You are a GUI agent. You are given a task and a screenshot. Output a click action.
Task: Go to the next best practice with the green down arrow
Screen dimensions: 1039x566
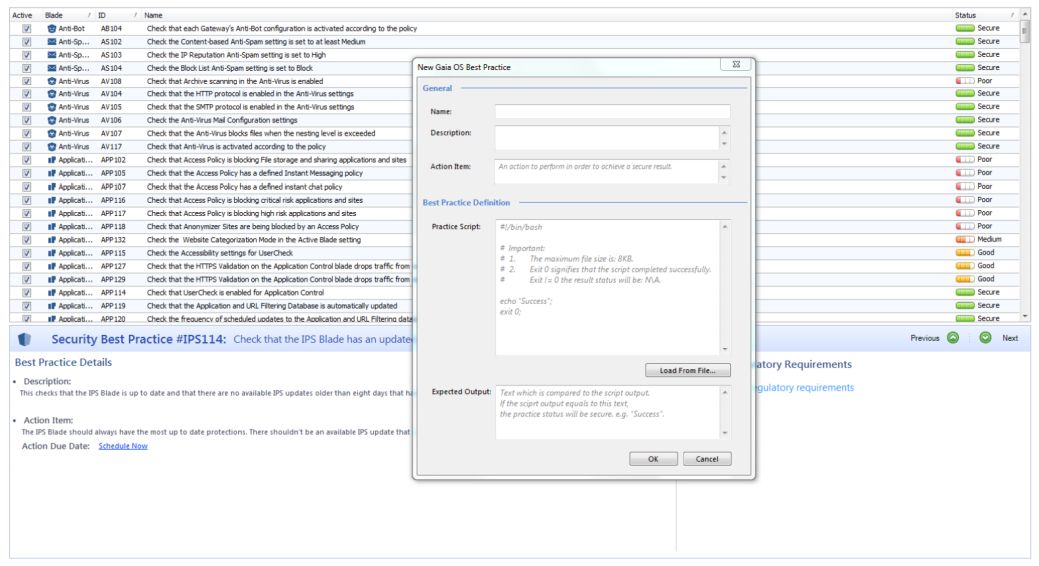(x=985, y=338)
